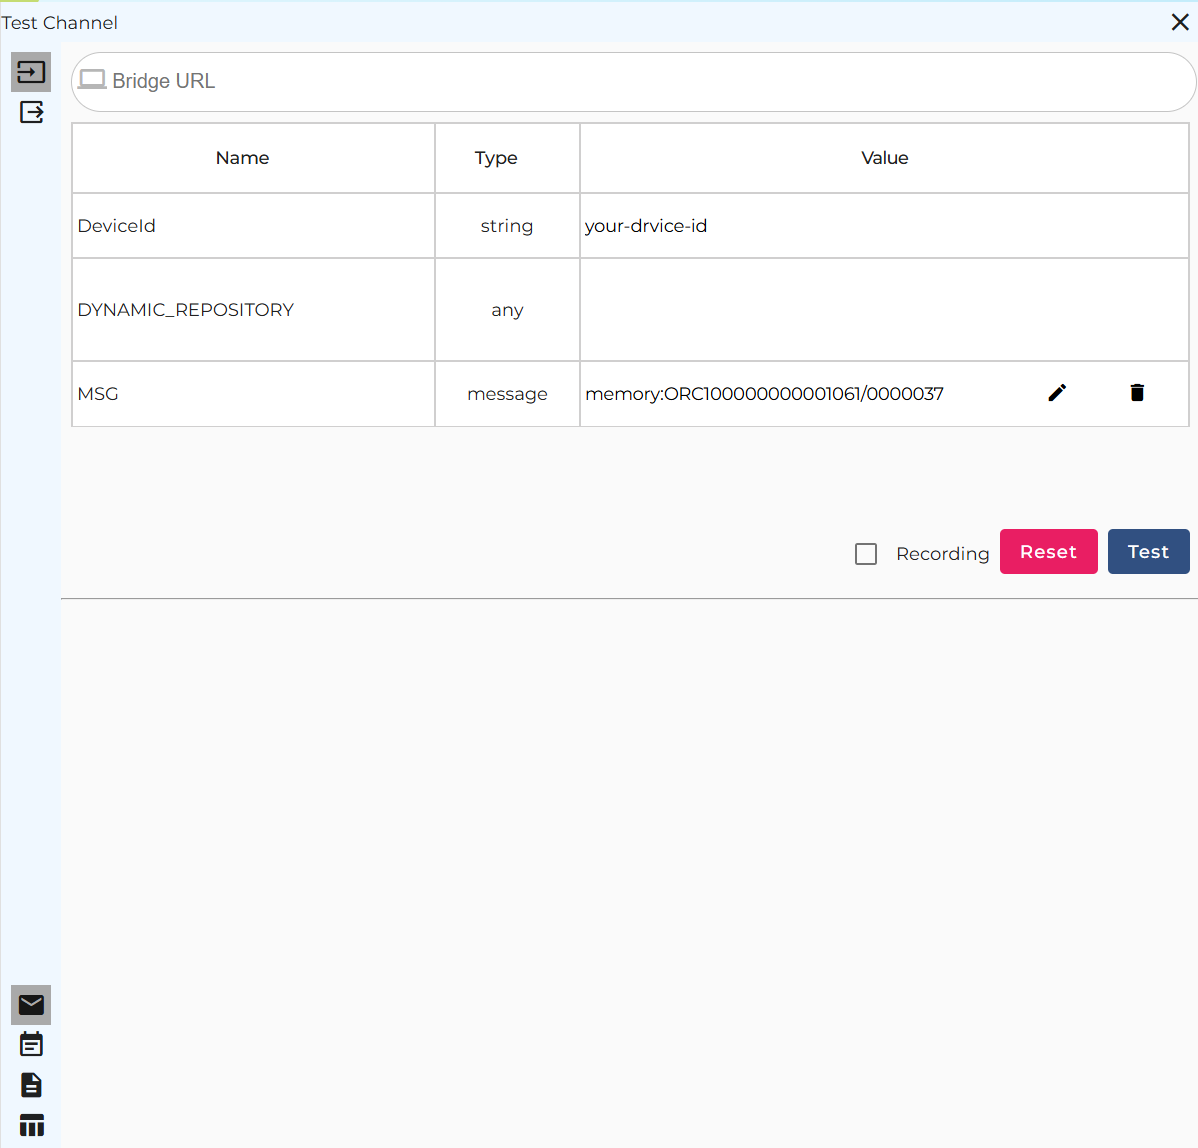Image resolution: width=1198 pixels, height=1148 pixels.
Task: Click the empty DYNAMIC_REPOSITORY value cell
Action: (x=884, y=309)
